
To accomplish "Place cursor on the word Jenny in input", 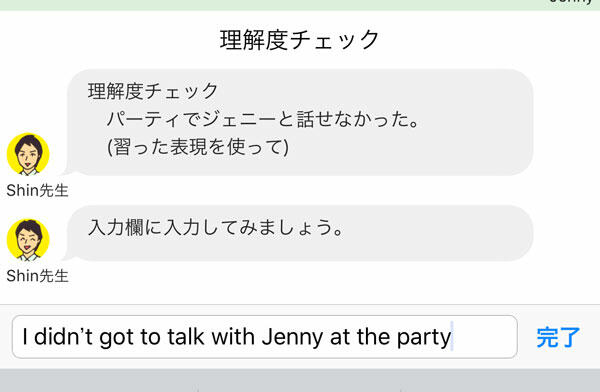I will point(292,337).
